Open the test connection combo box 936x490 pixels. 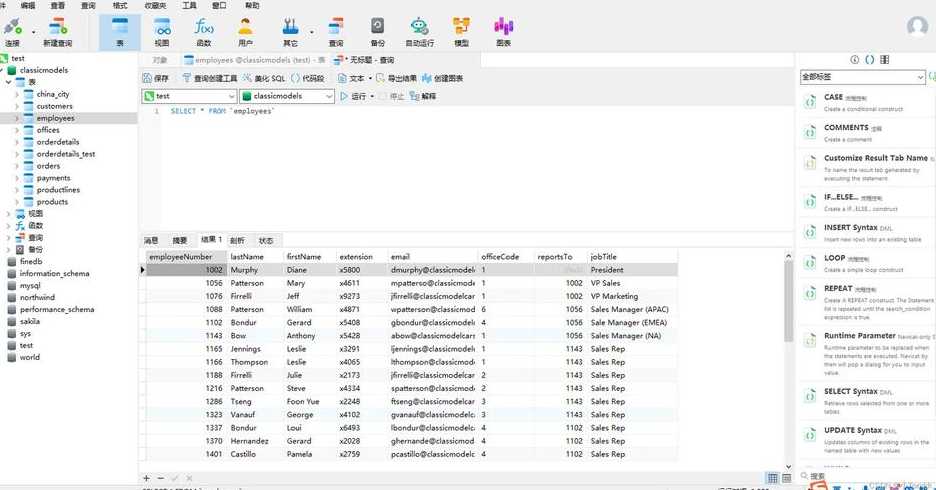coord(189,96)
